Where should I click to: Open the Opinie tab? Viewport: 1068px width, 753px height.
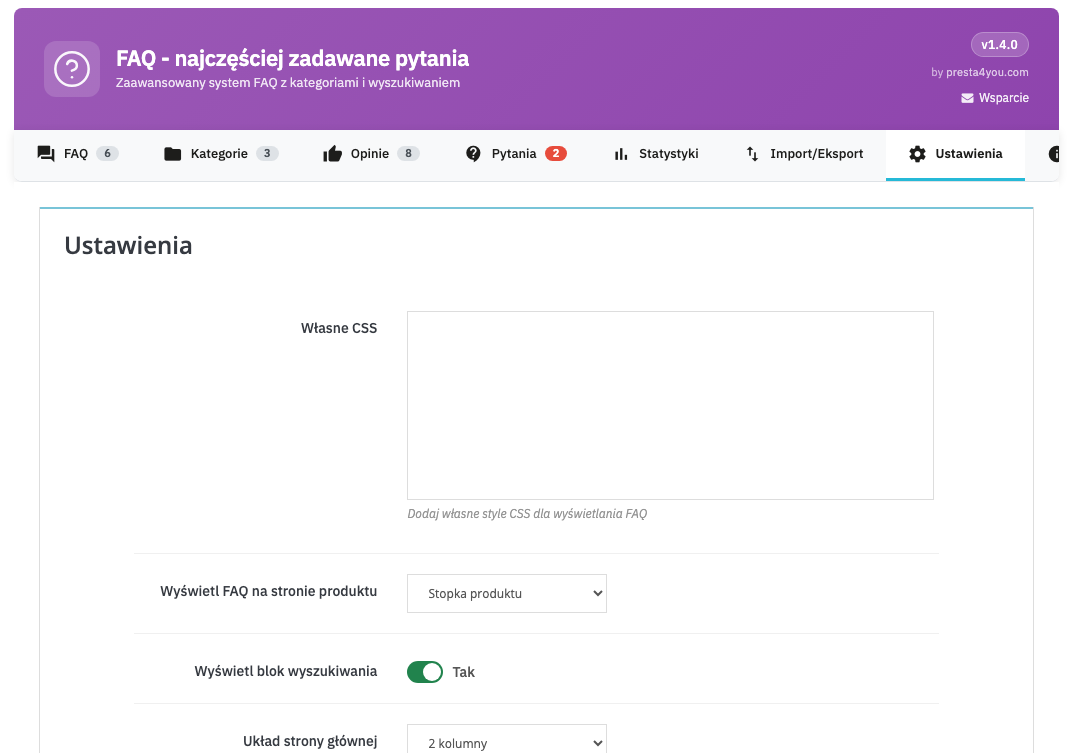371,154
